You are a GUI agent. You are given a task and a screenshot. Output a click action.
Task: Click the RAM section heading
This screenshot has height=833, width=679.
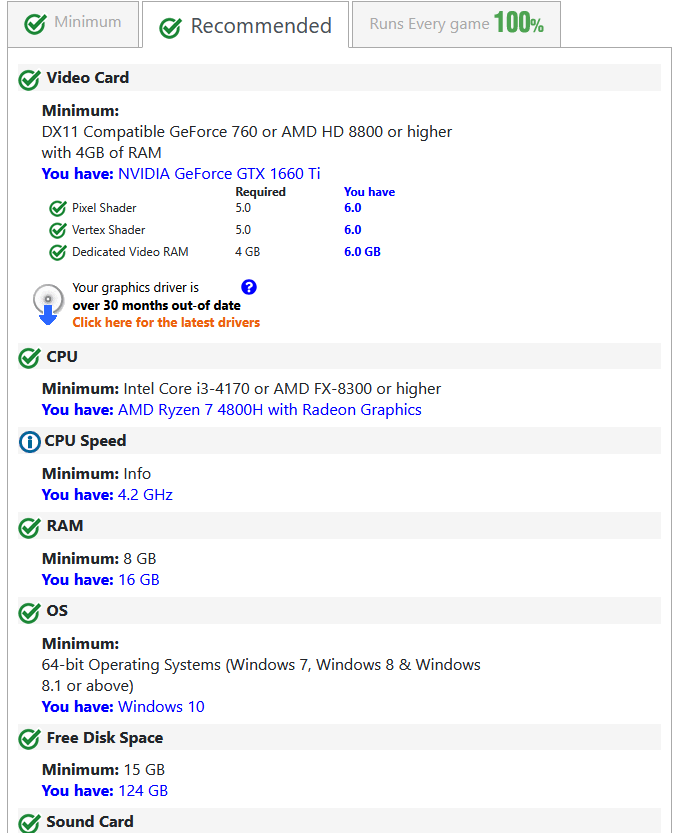click(65, 525)
